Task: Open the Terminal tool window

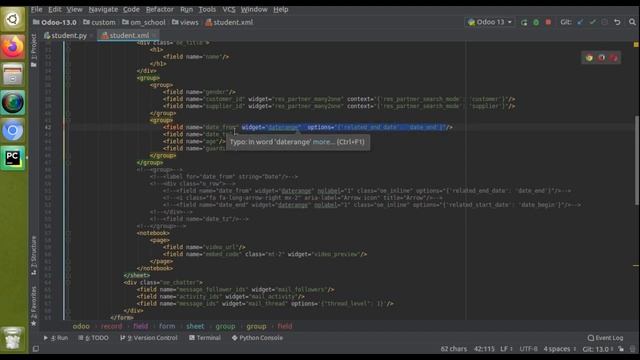Action: [205, 338]
